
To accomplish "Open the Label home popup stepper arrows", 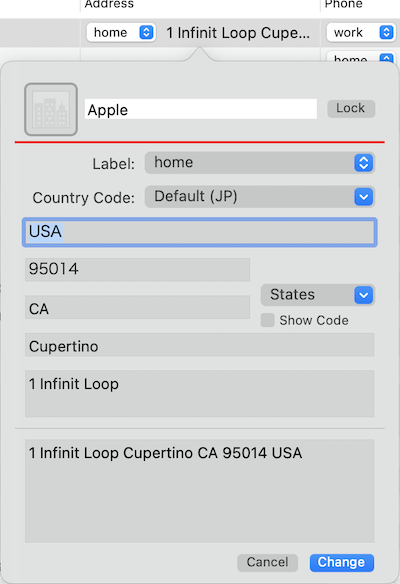I will point(364,163).
